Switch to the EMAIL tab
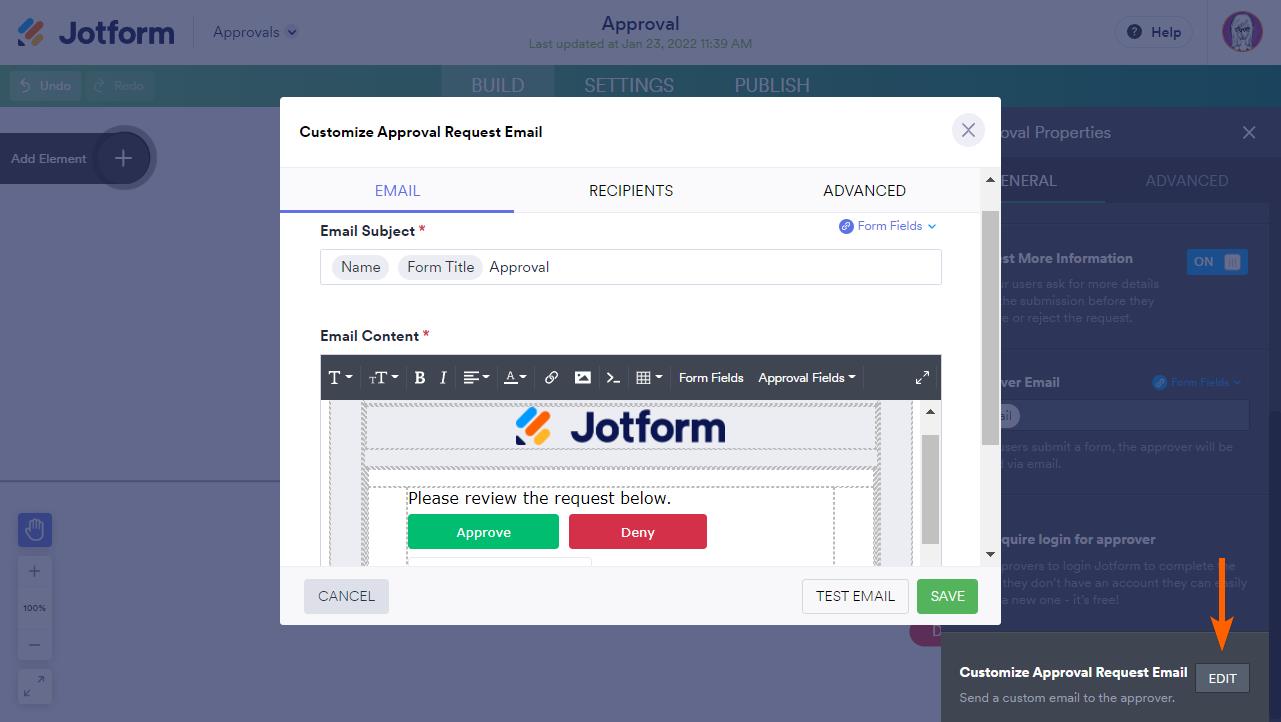Screen dimensions: 1281x722 pos(397,190)
